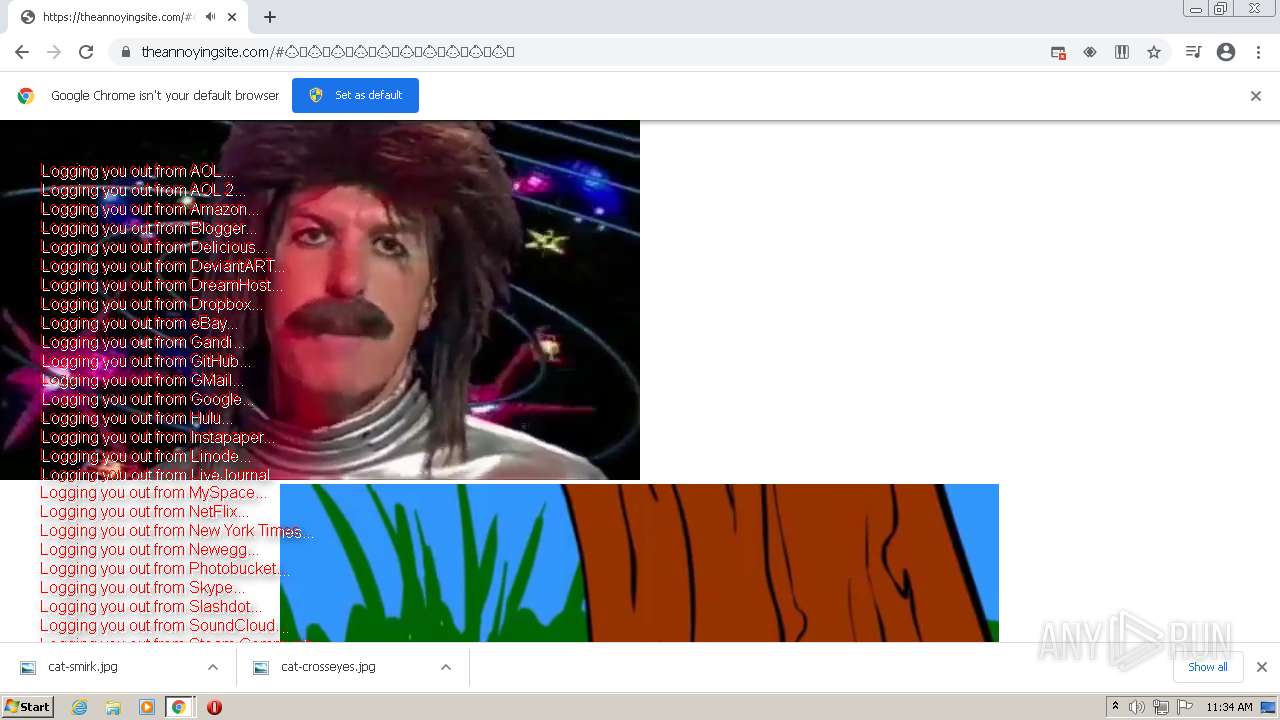Click 'Logging you out from AOL...' text

[x=137, y=171]
